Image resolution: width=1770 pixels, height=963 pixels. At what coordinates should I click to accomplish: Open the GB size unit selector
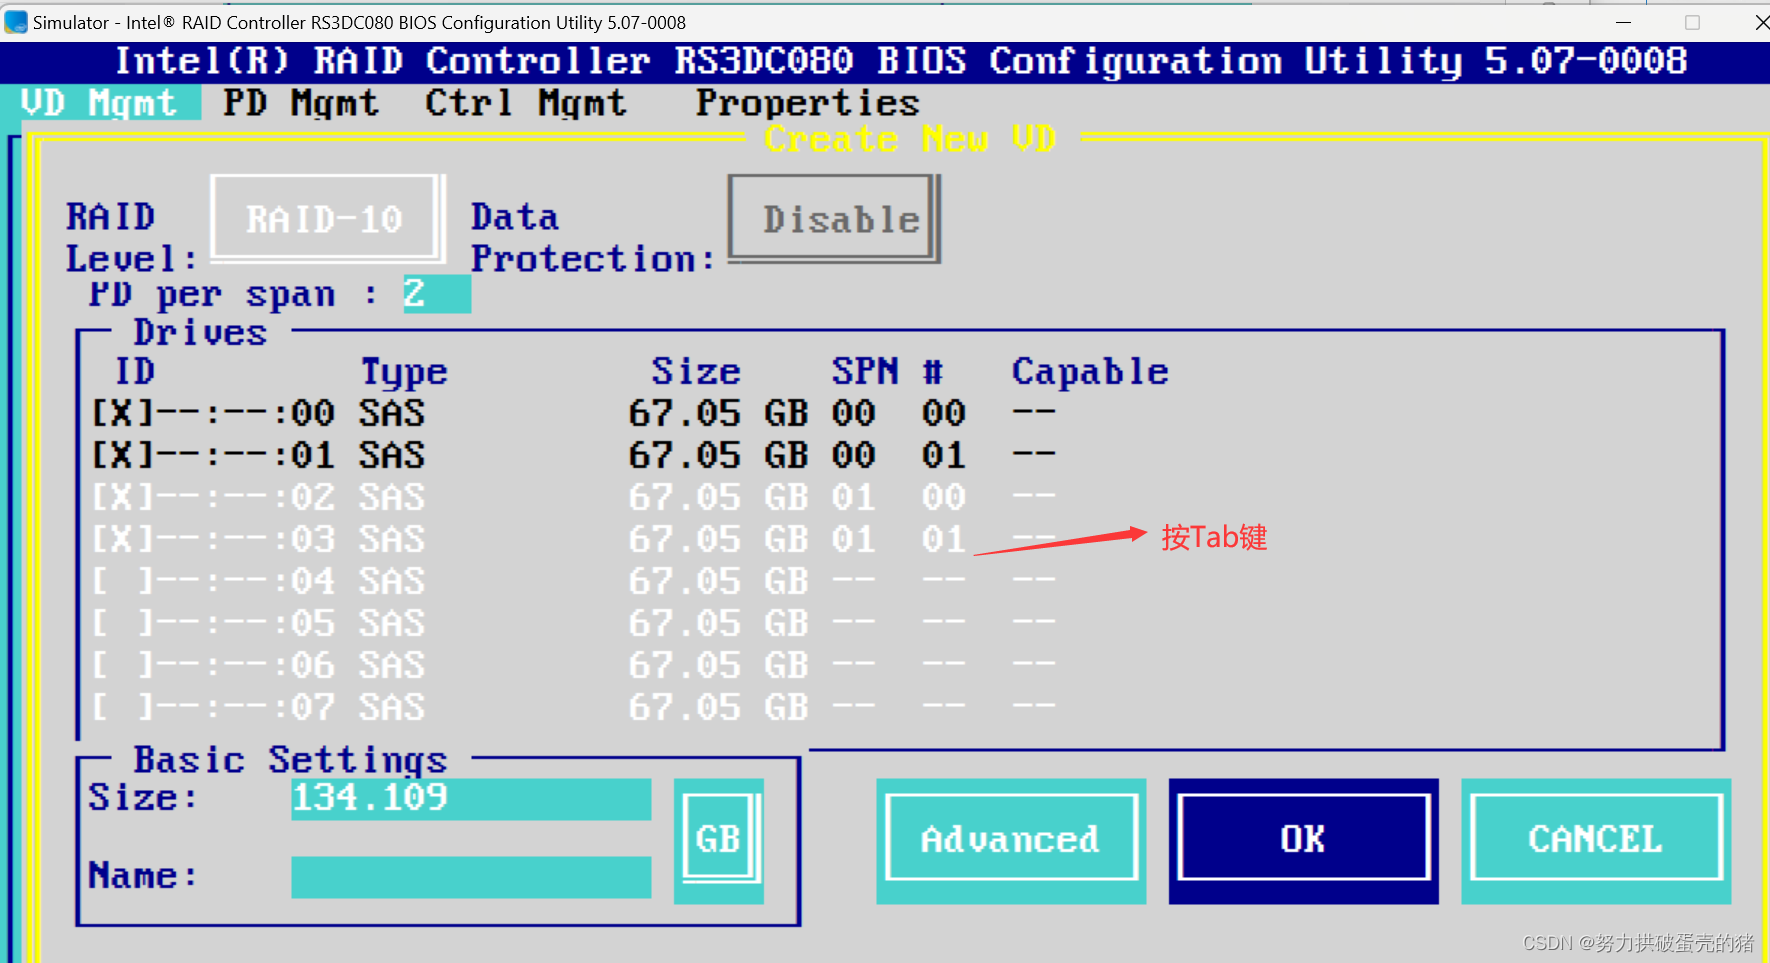[x=719, y=840]
